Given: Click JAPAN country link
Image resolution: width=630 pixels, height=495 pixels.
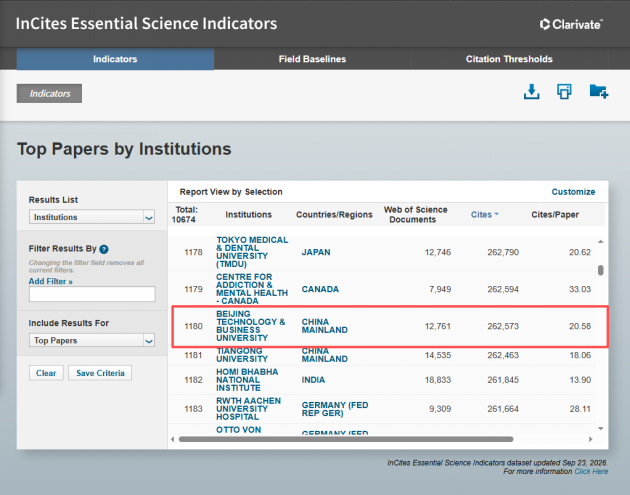Looking at the screenshot, I should (x=316, y=252).
